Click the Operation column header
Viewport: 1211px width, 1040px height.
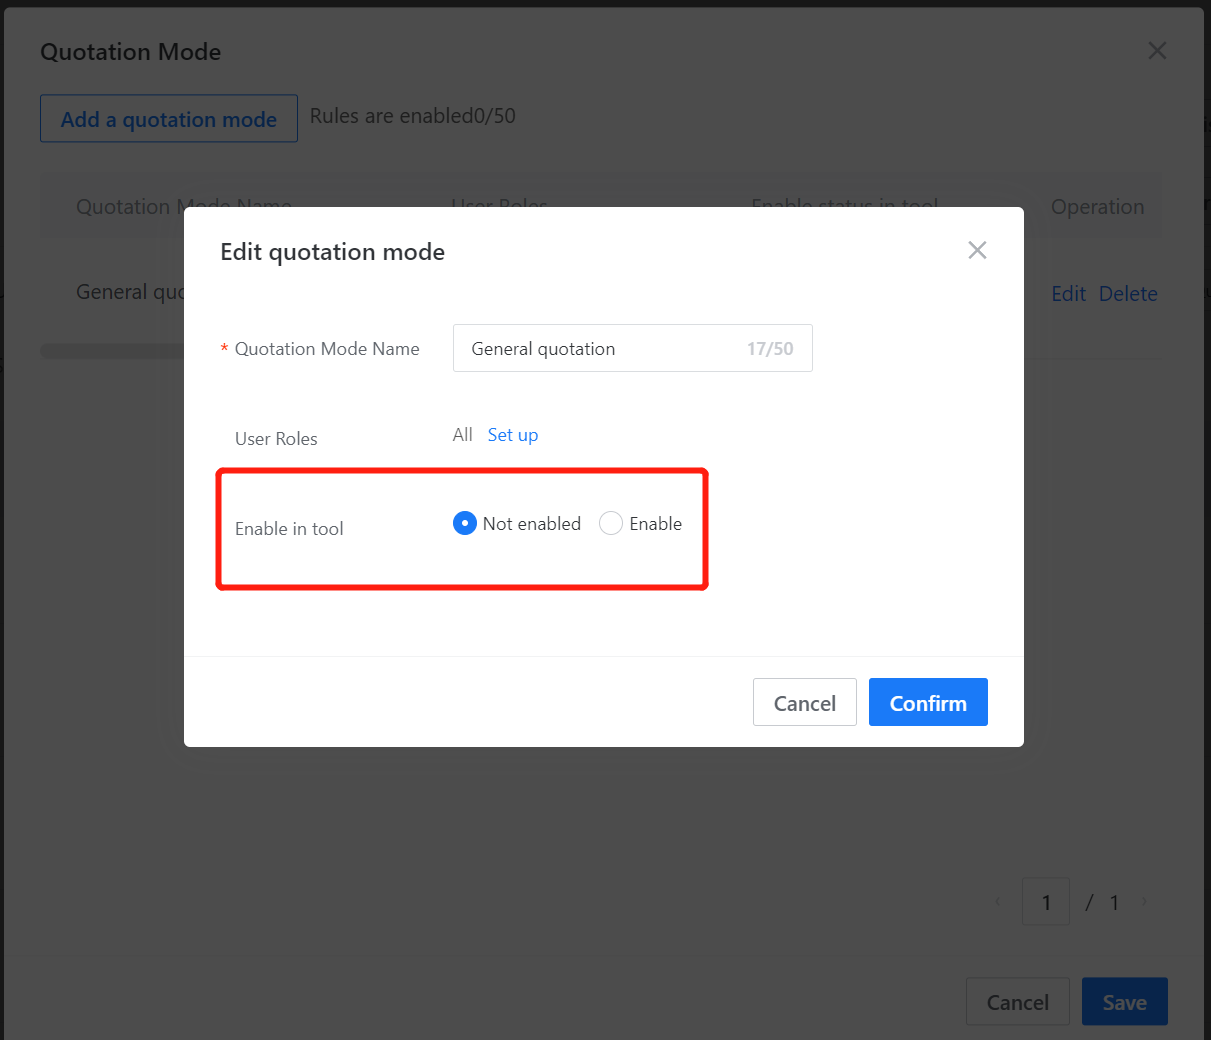1097,207
